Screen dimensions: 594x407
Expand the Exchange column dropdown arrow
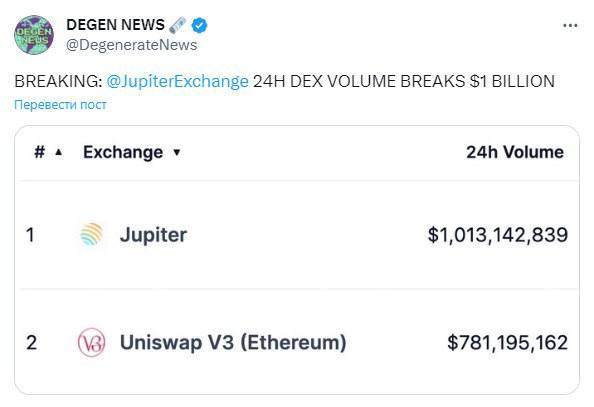[x=177, y=152]
